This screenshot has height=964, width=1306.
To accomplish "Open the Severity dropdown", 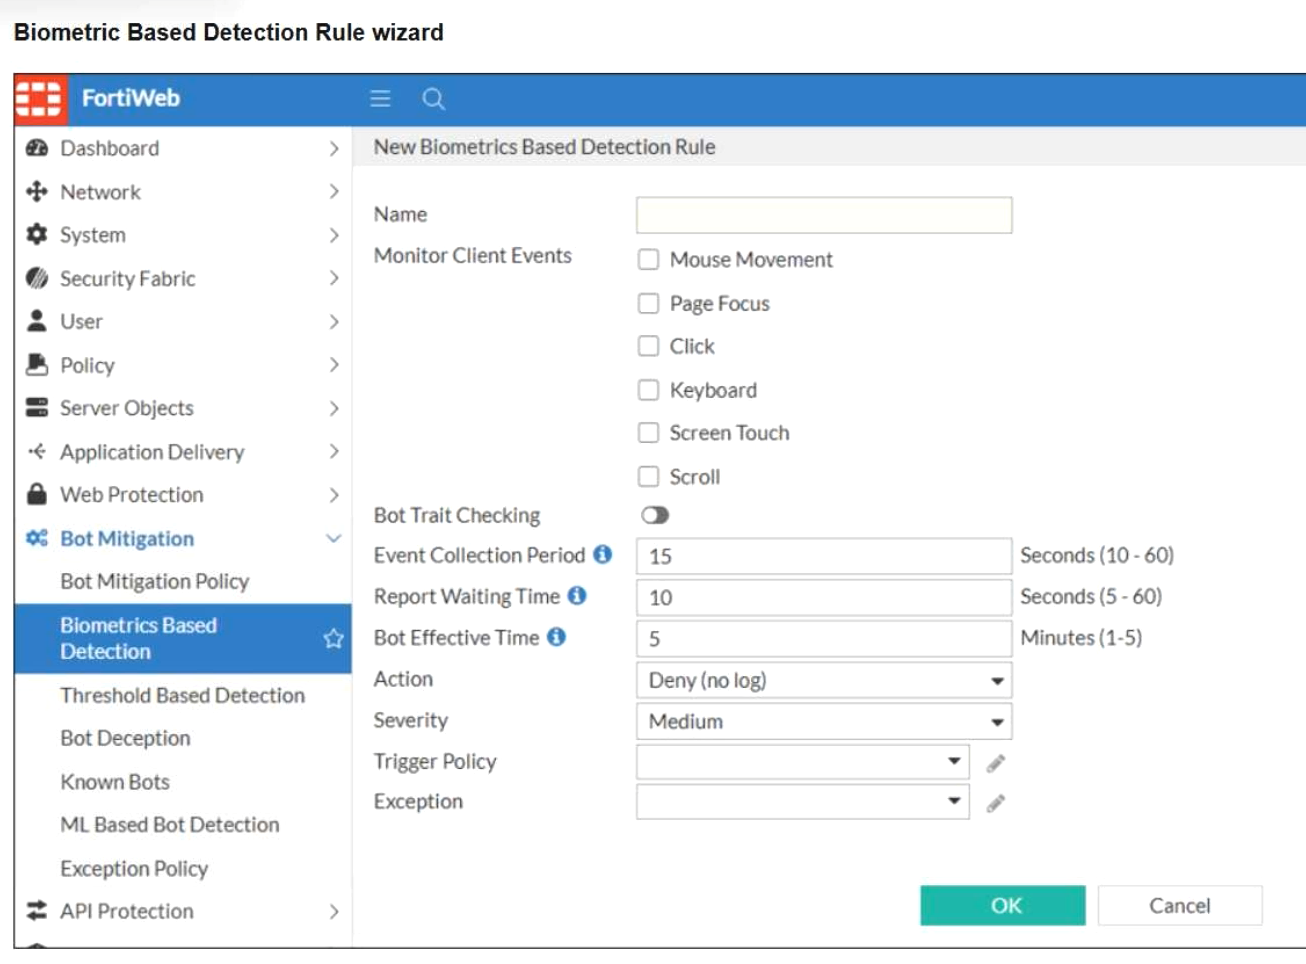I will point(824,721).
